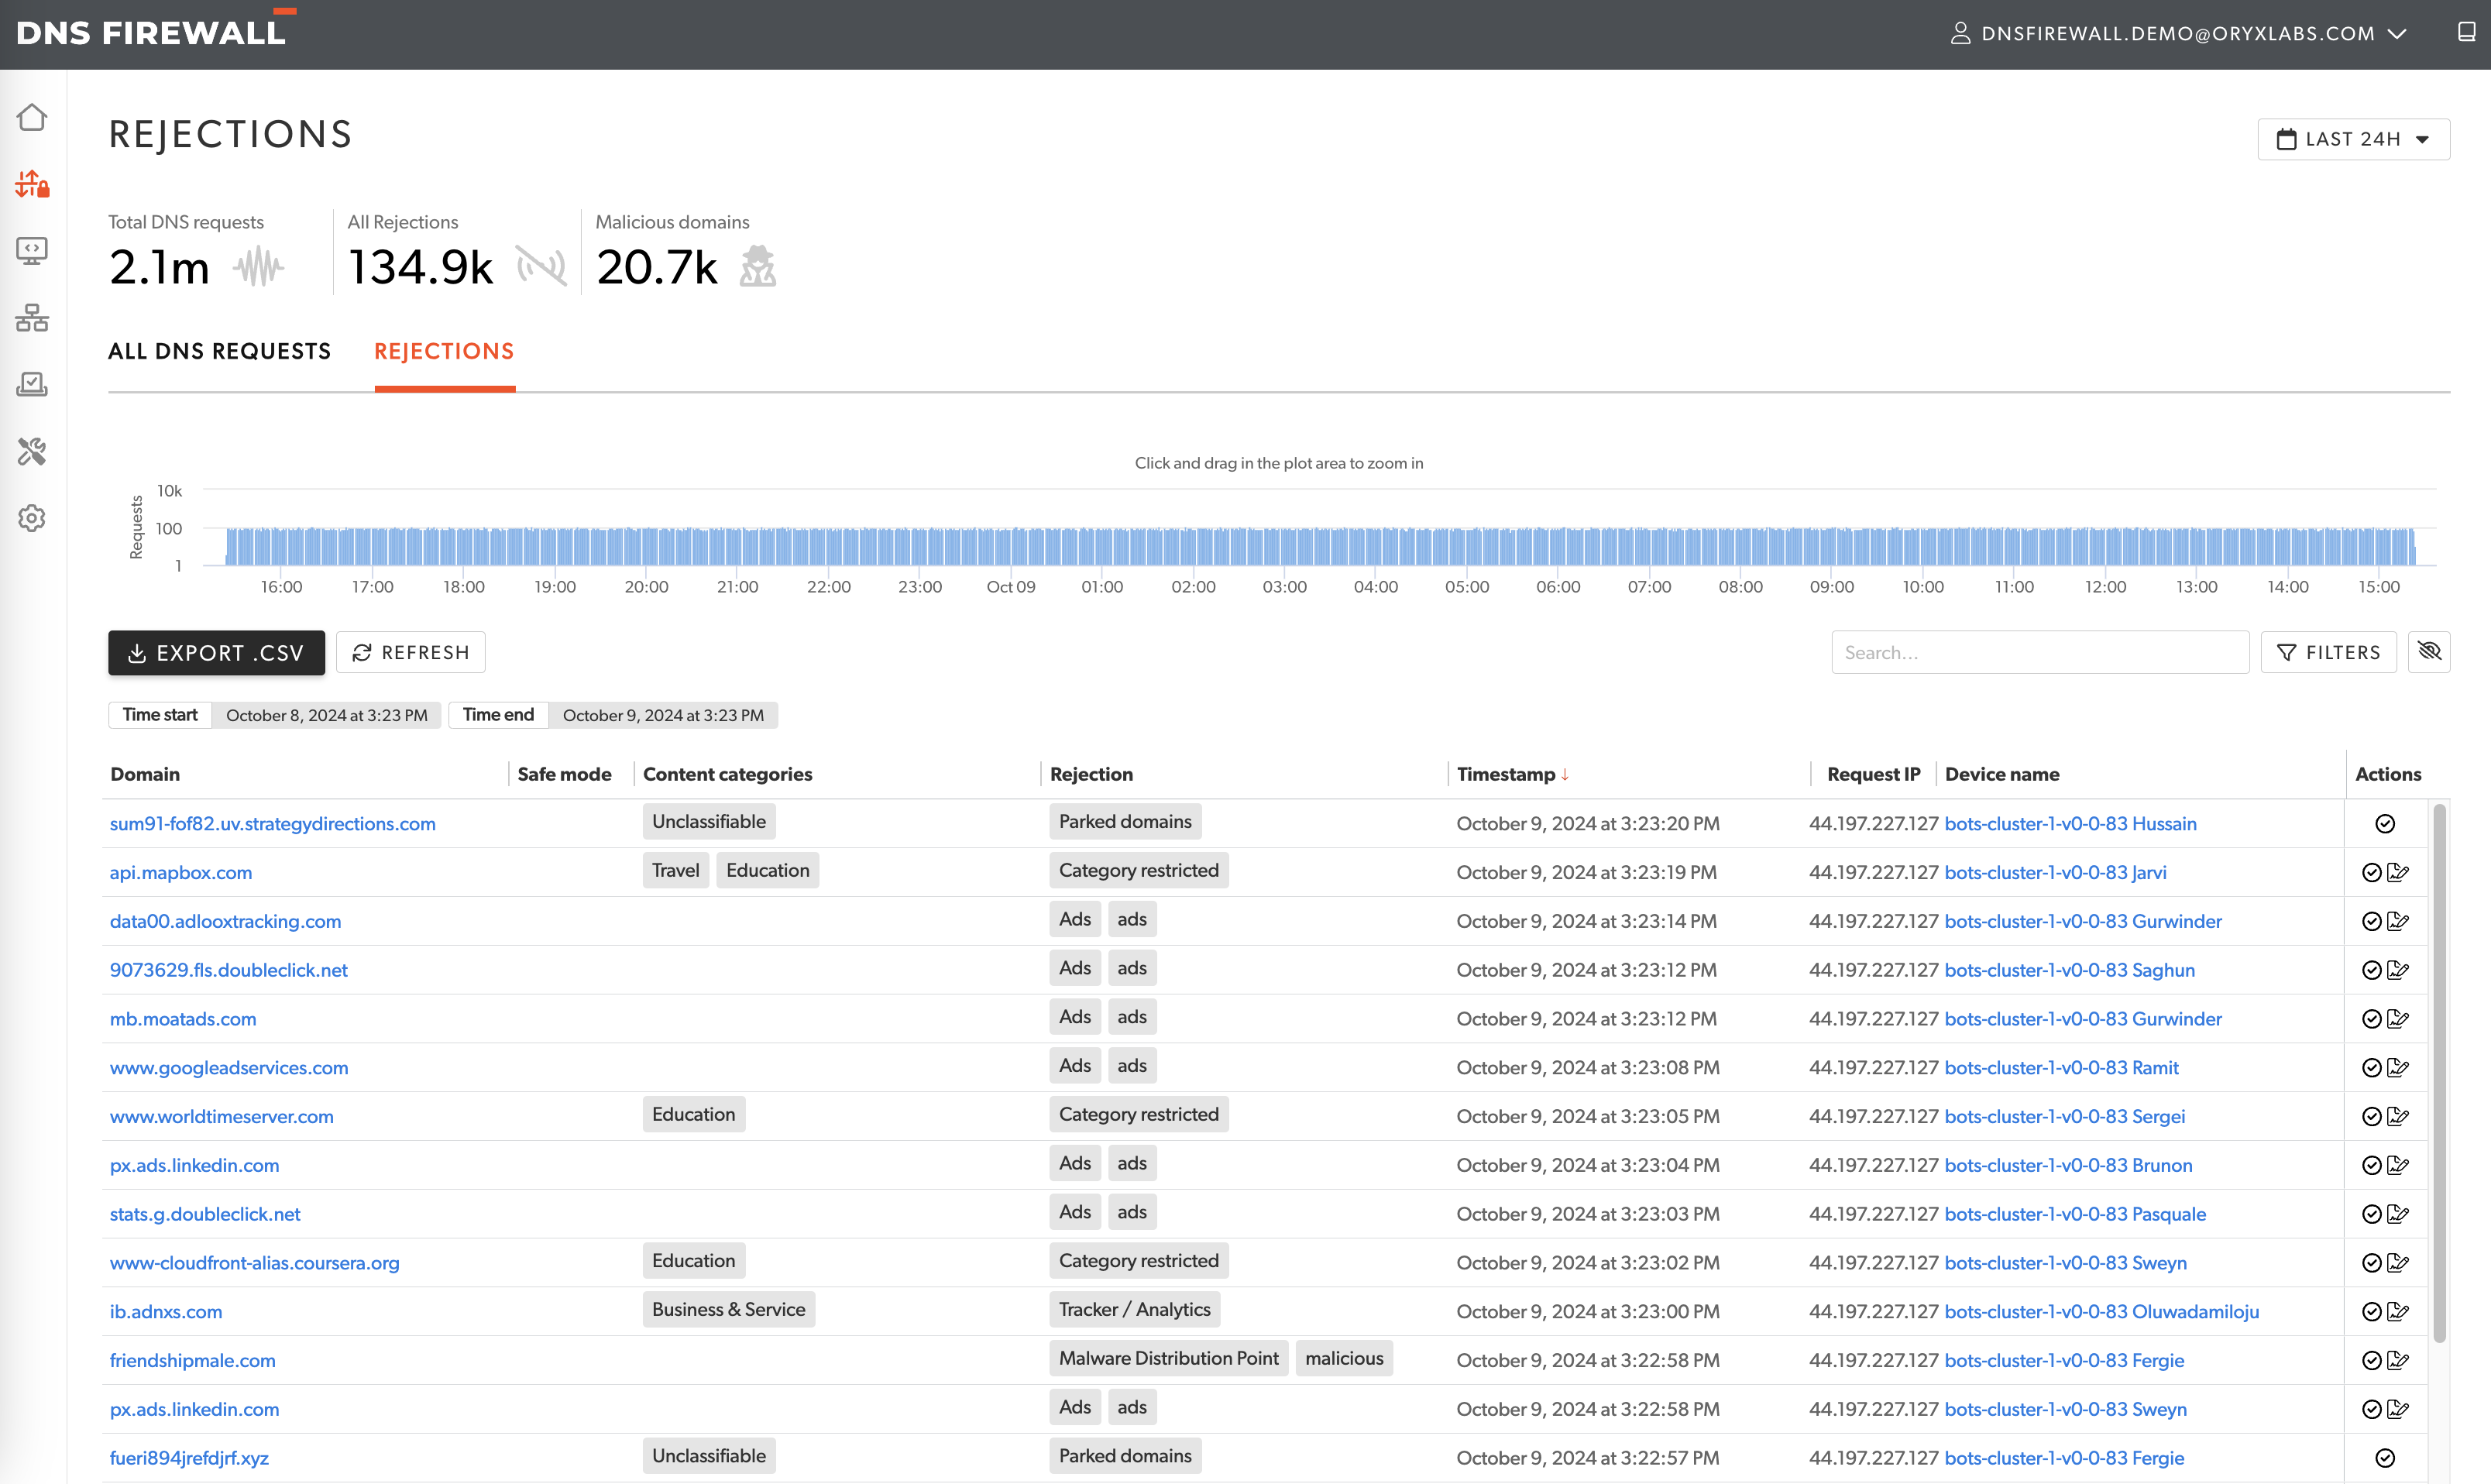Click the Export .CSV button

[216, 653]
